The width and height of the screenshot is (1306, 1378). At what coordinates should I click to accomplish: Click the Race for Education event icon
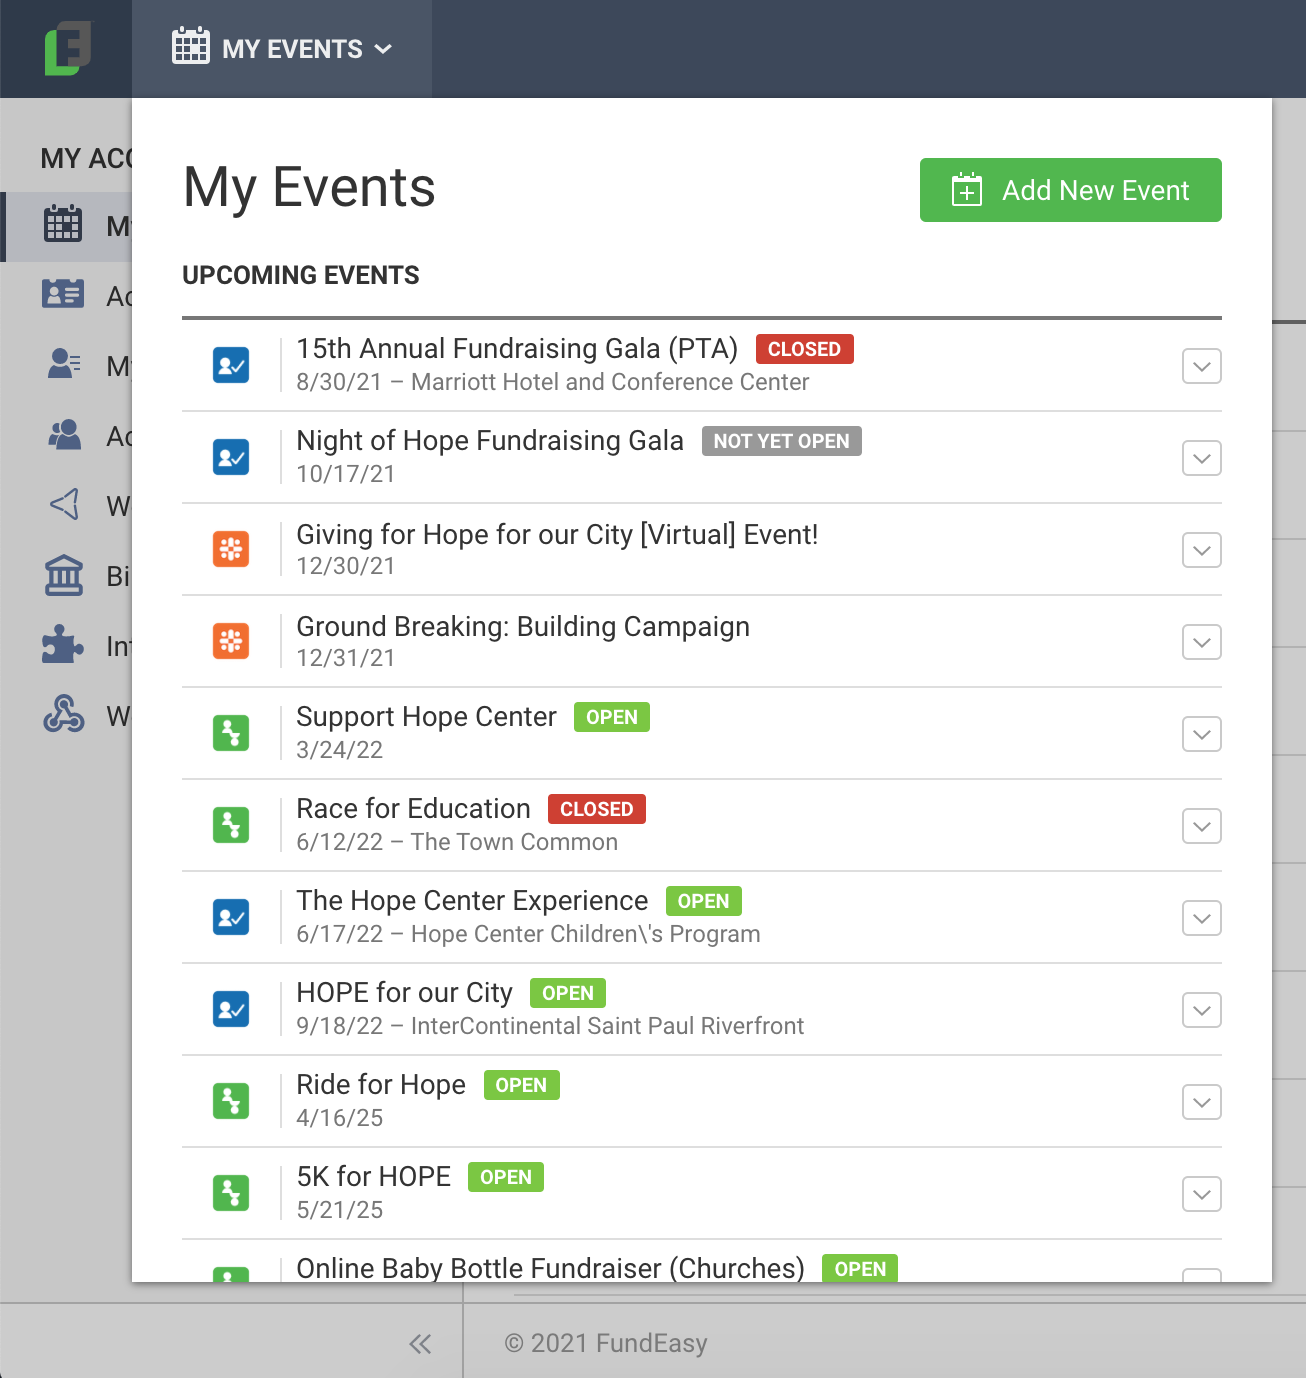[x=231, y=825]
